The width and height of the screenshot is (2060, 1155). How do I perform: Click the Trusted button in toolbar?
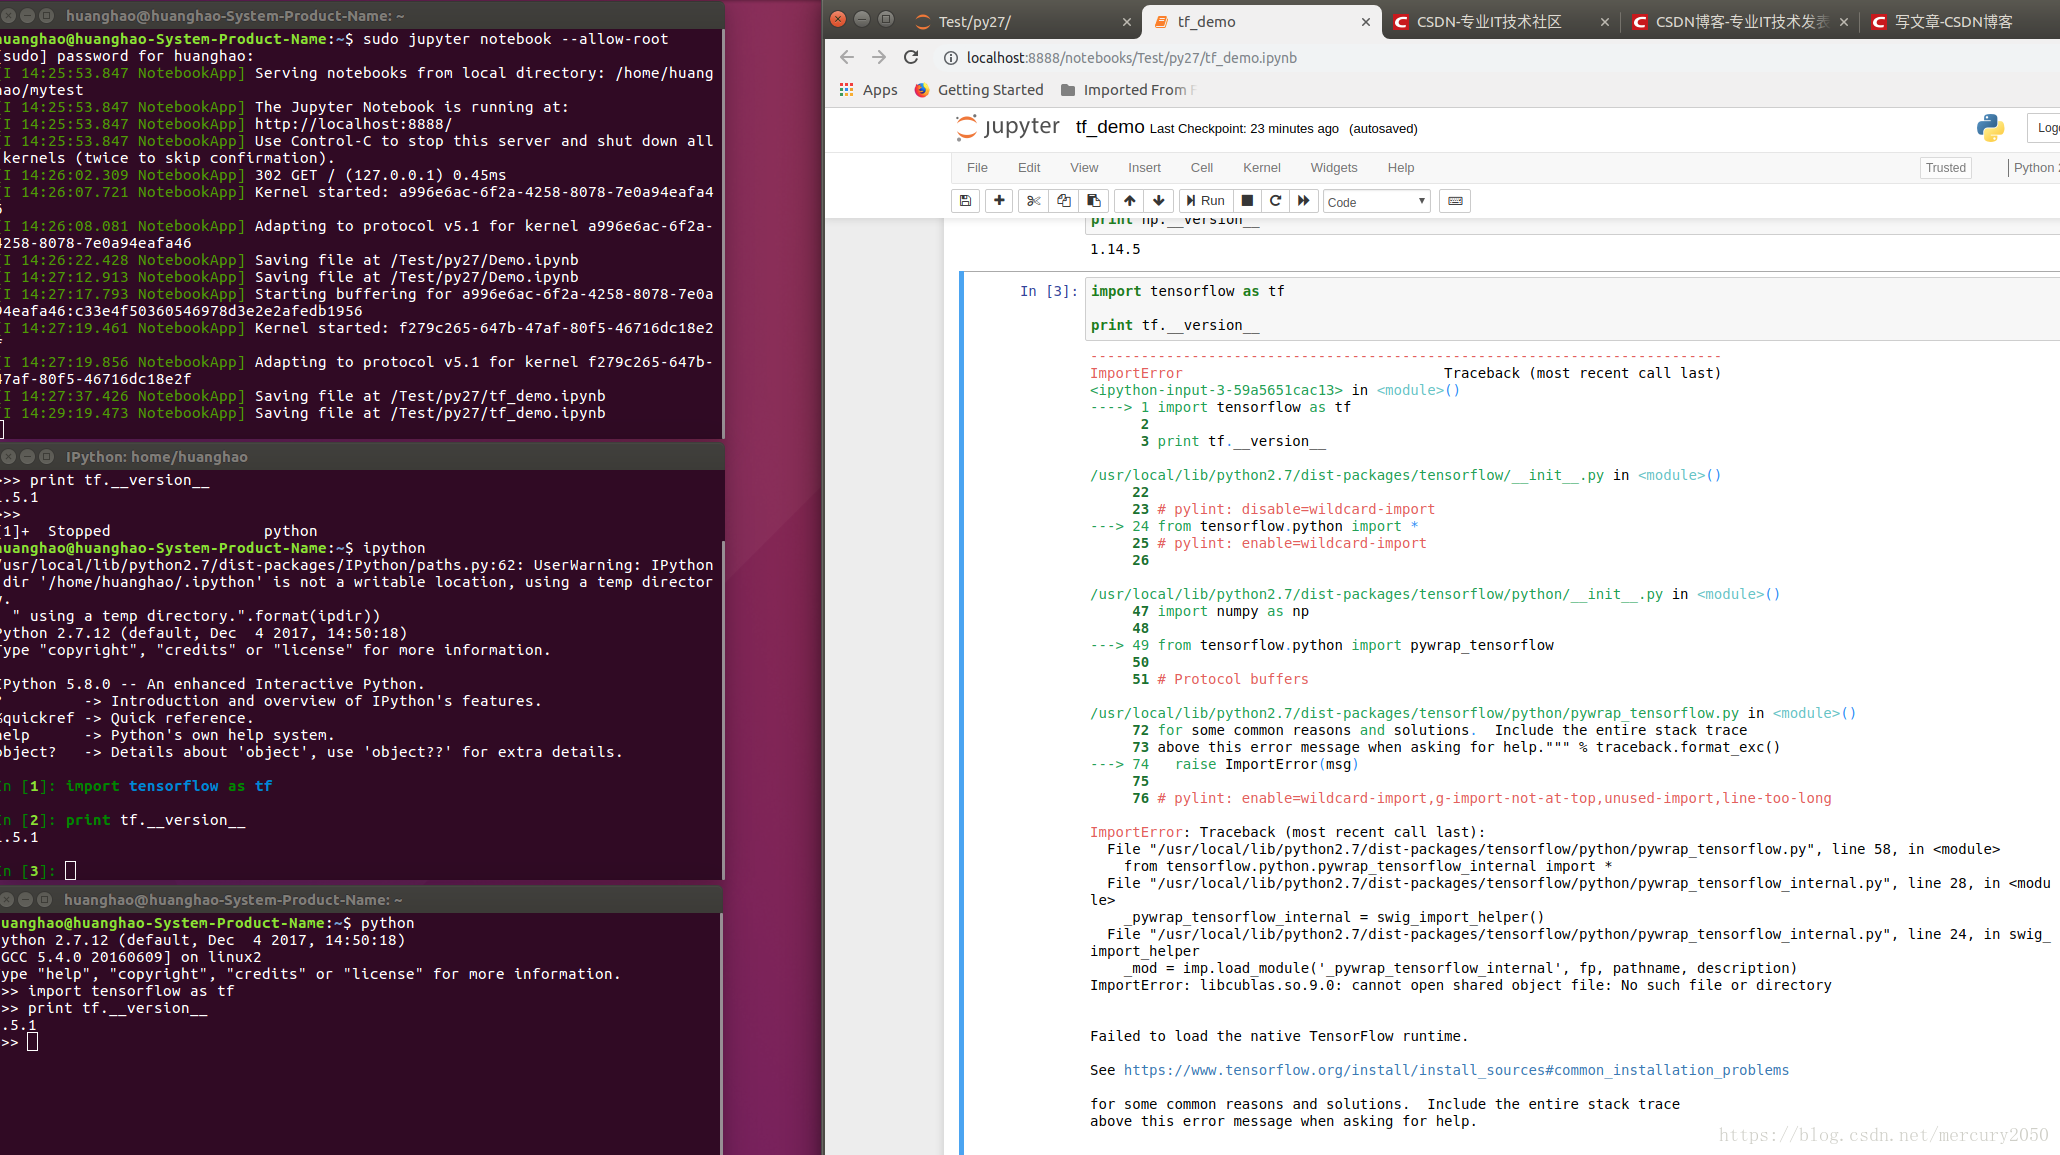click(1945, 167)
